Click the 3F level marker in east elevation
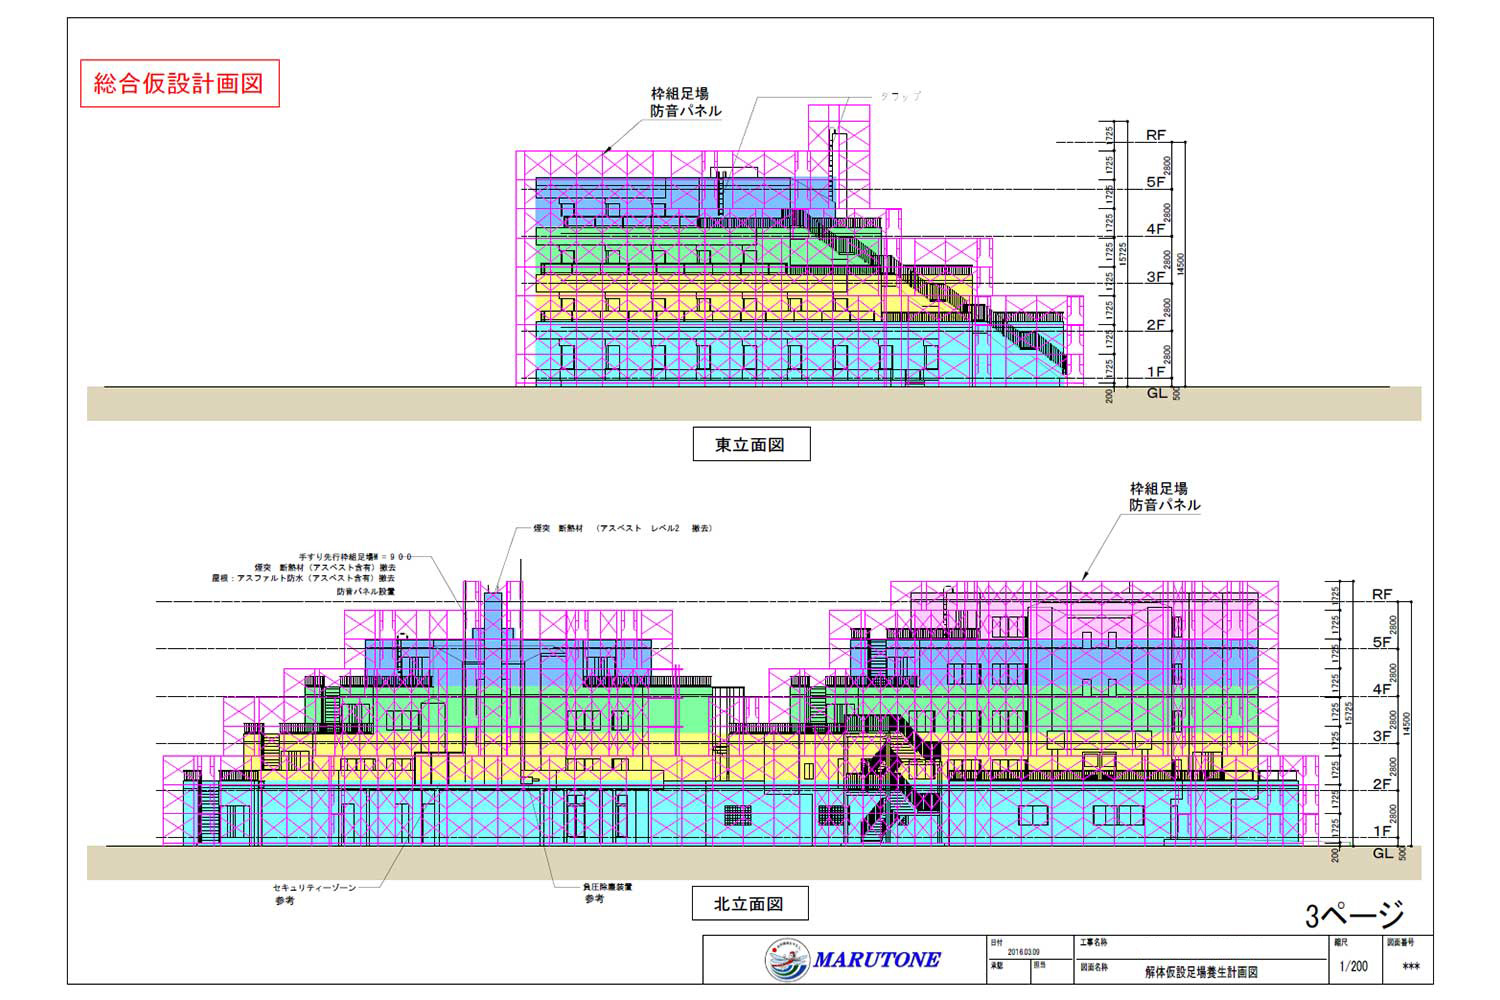1500x1000 pixels. 1156,277
